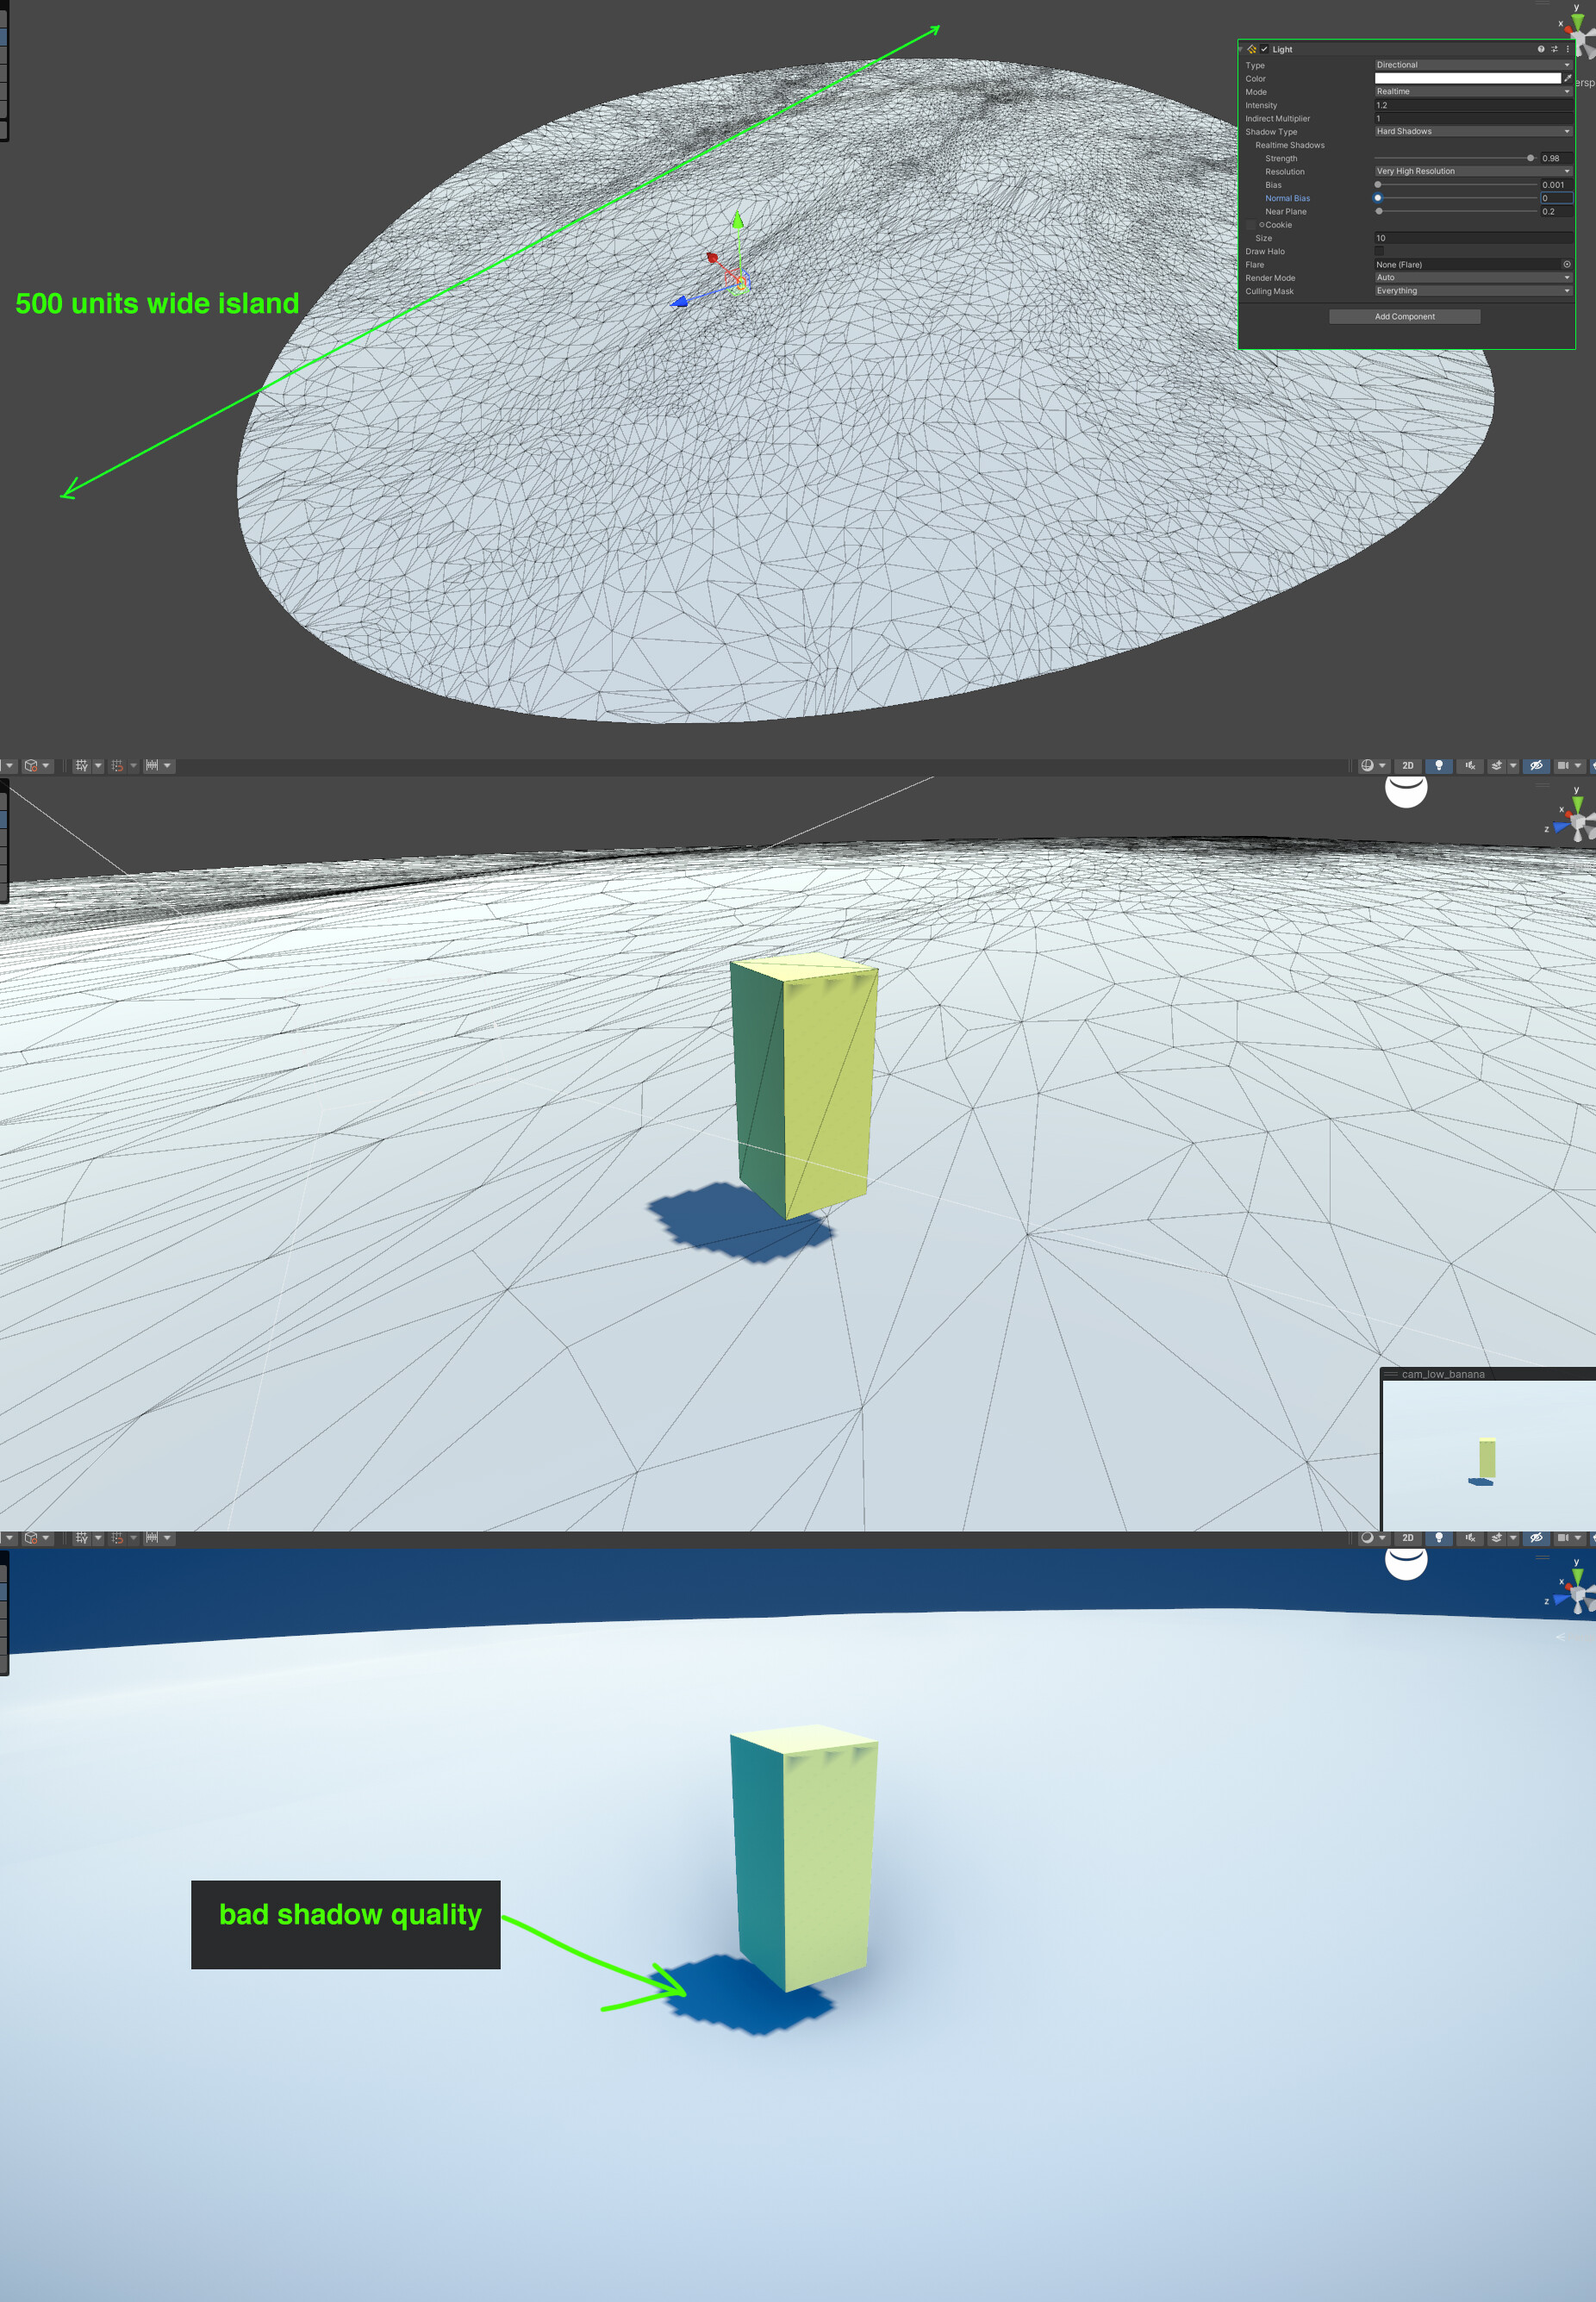
Task: Toggle the grid snapping magnet icon
Action: tap(117, 766)
